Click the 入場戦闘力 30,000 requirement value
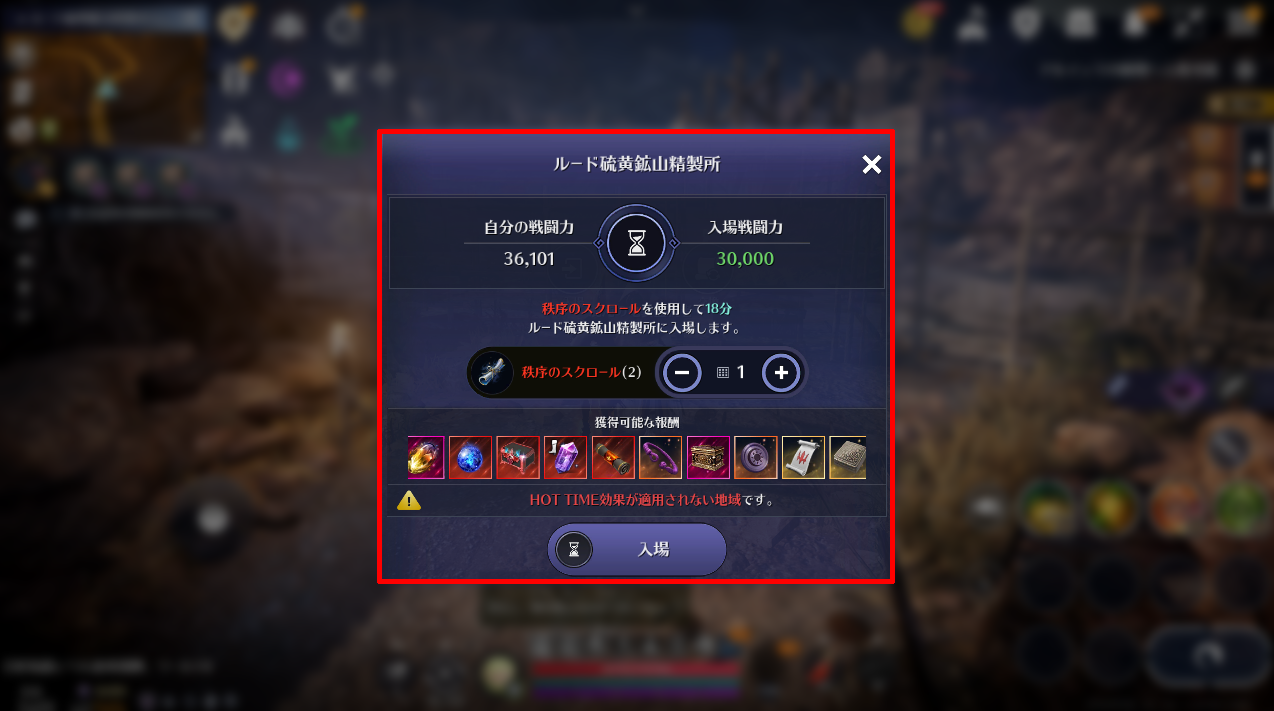1274x711 pixels. tap(745, 259)
